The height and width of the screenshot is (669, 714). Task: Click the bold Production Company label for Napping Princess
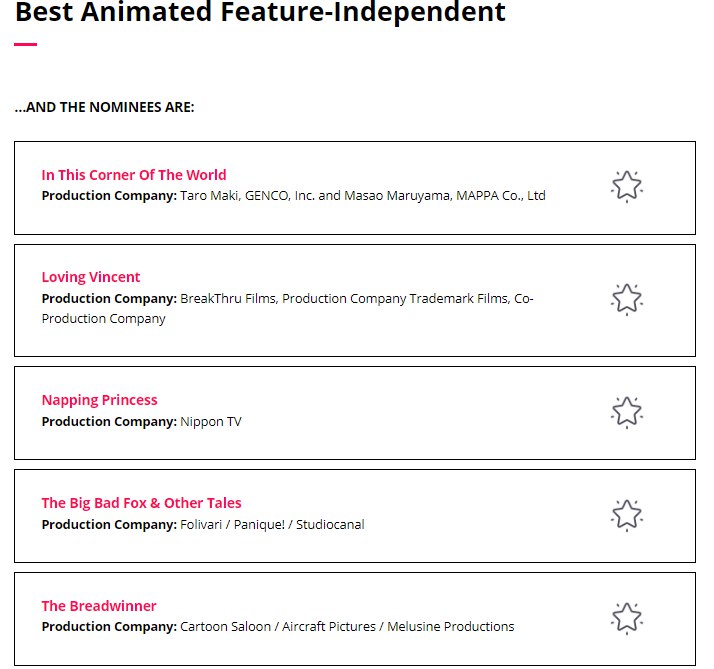click(109, 422)
